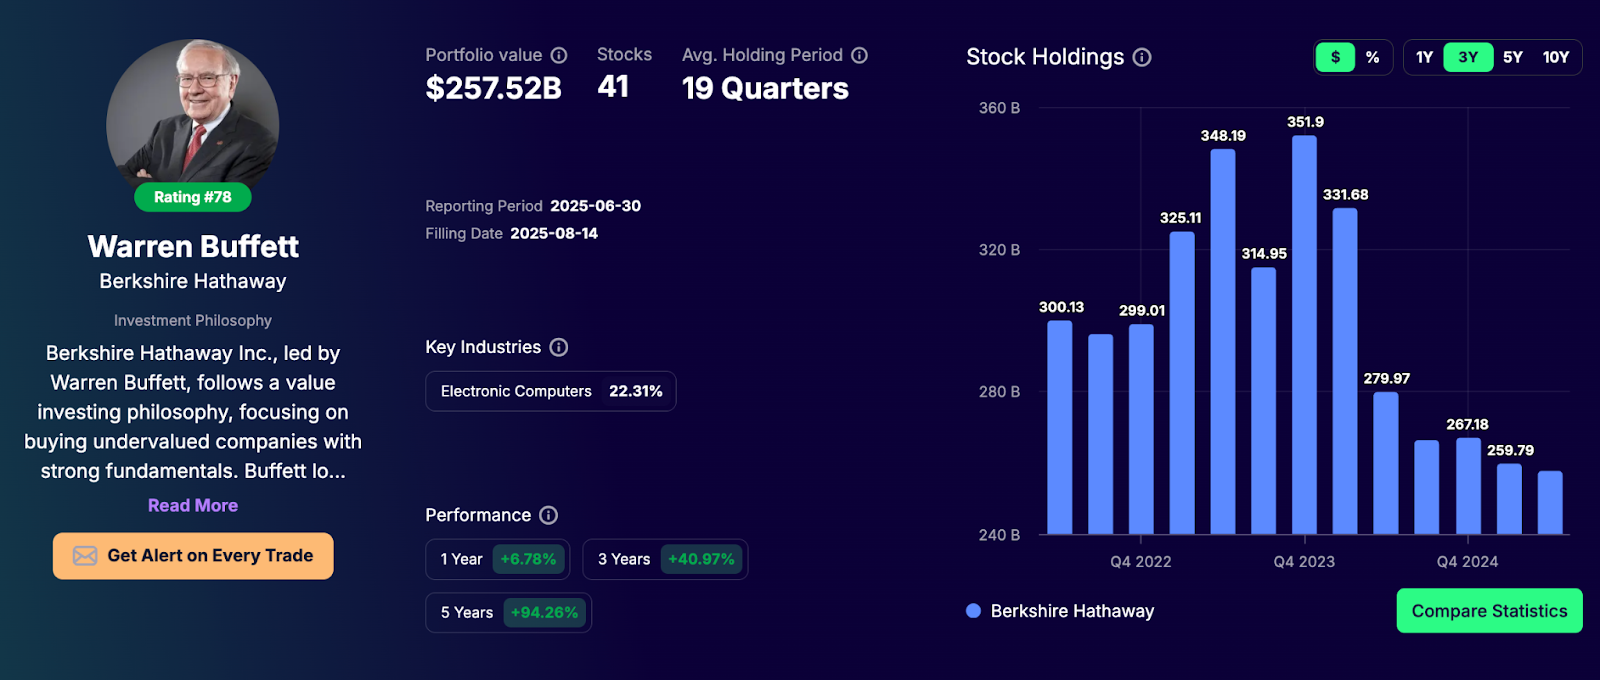This screenshot has height=680, width=1600.
Task: Click the 19 Quarters holding period value
Action: click(765, 88)
